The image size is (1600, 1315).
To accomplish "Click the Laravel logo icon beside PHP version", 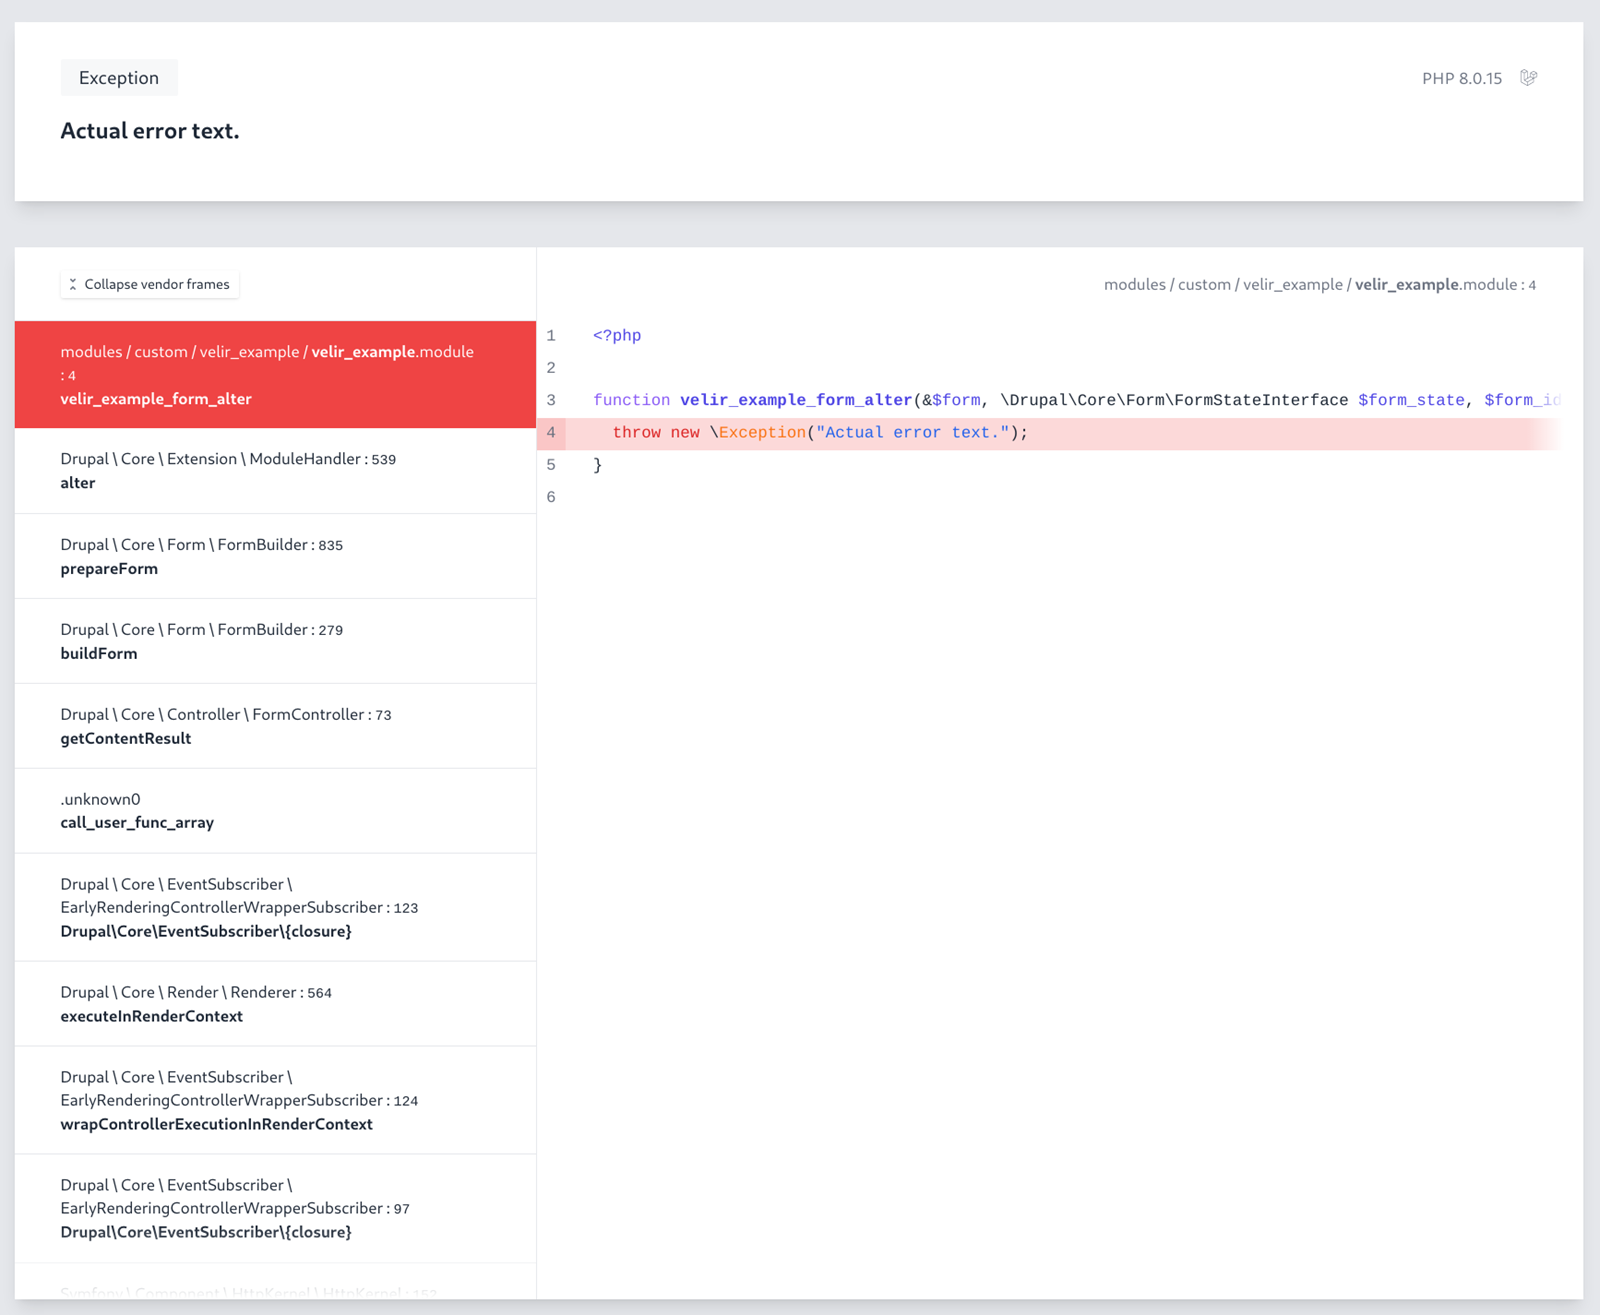I will pos(1529,77).
